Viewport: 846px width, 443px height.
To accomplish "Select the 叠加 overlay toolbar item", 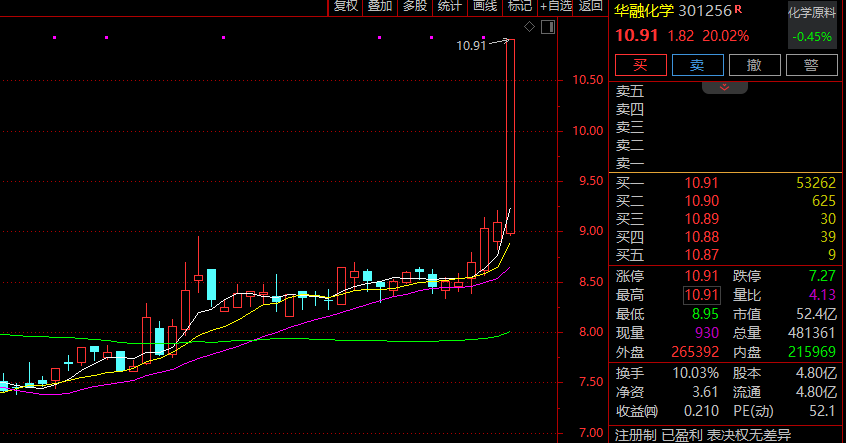I will pos(380,6).
